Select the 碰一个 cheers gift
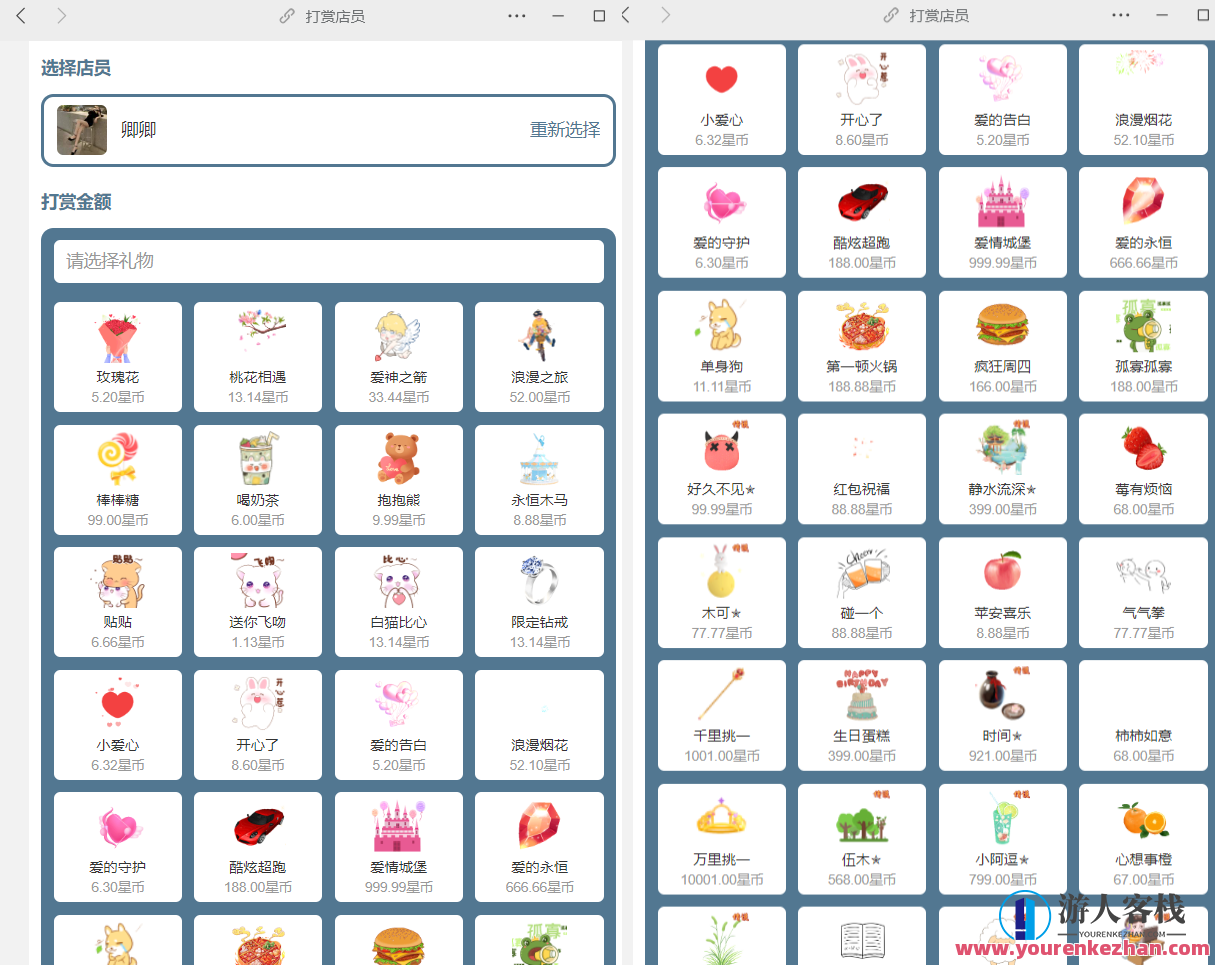This screenshot has height=965, width=1215. pyautogui.click(x=862, y=593)
